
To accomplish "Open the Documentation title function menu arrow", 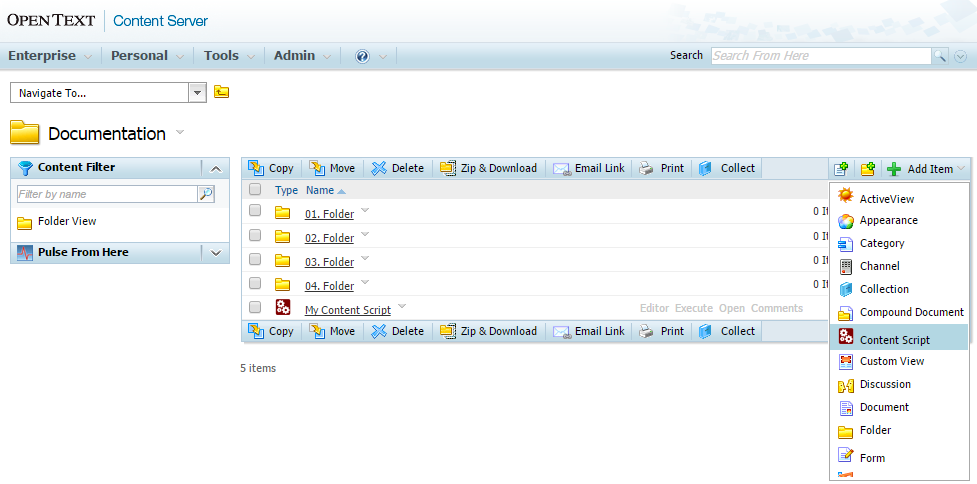I will click(x=180, y=132).
